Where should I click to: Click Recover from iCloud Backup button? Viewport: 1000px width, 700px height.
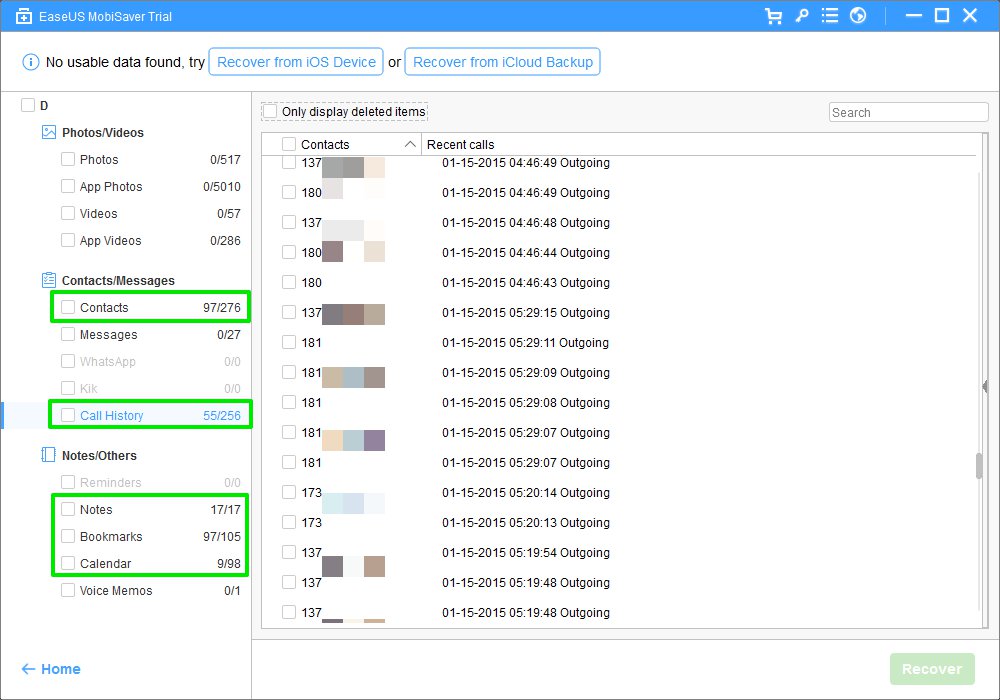[x=502, y=62]
